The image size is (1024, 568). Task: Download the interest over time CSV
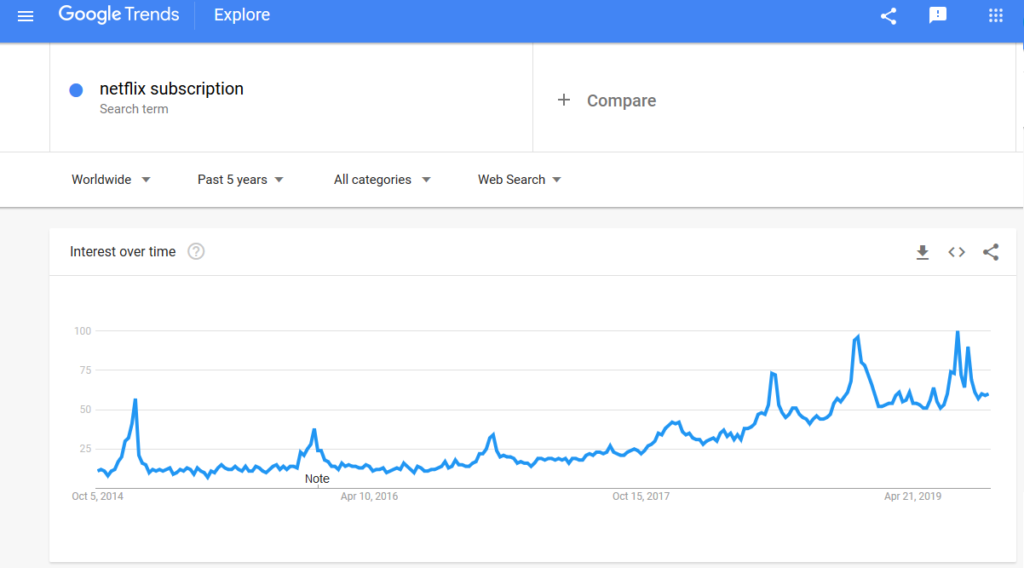[922, 252]
